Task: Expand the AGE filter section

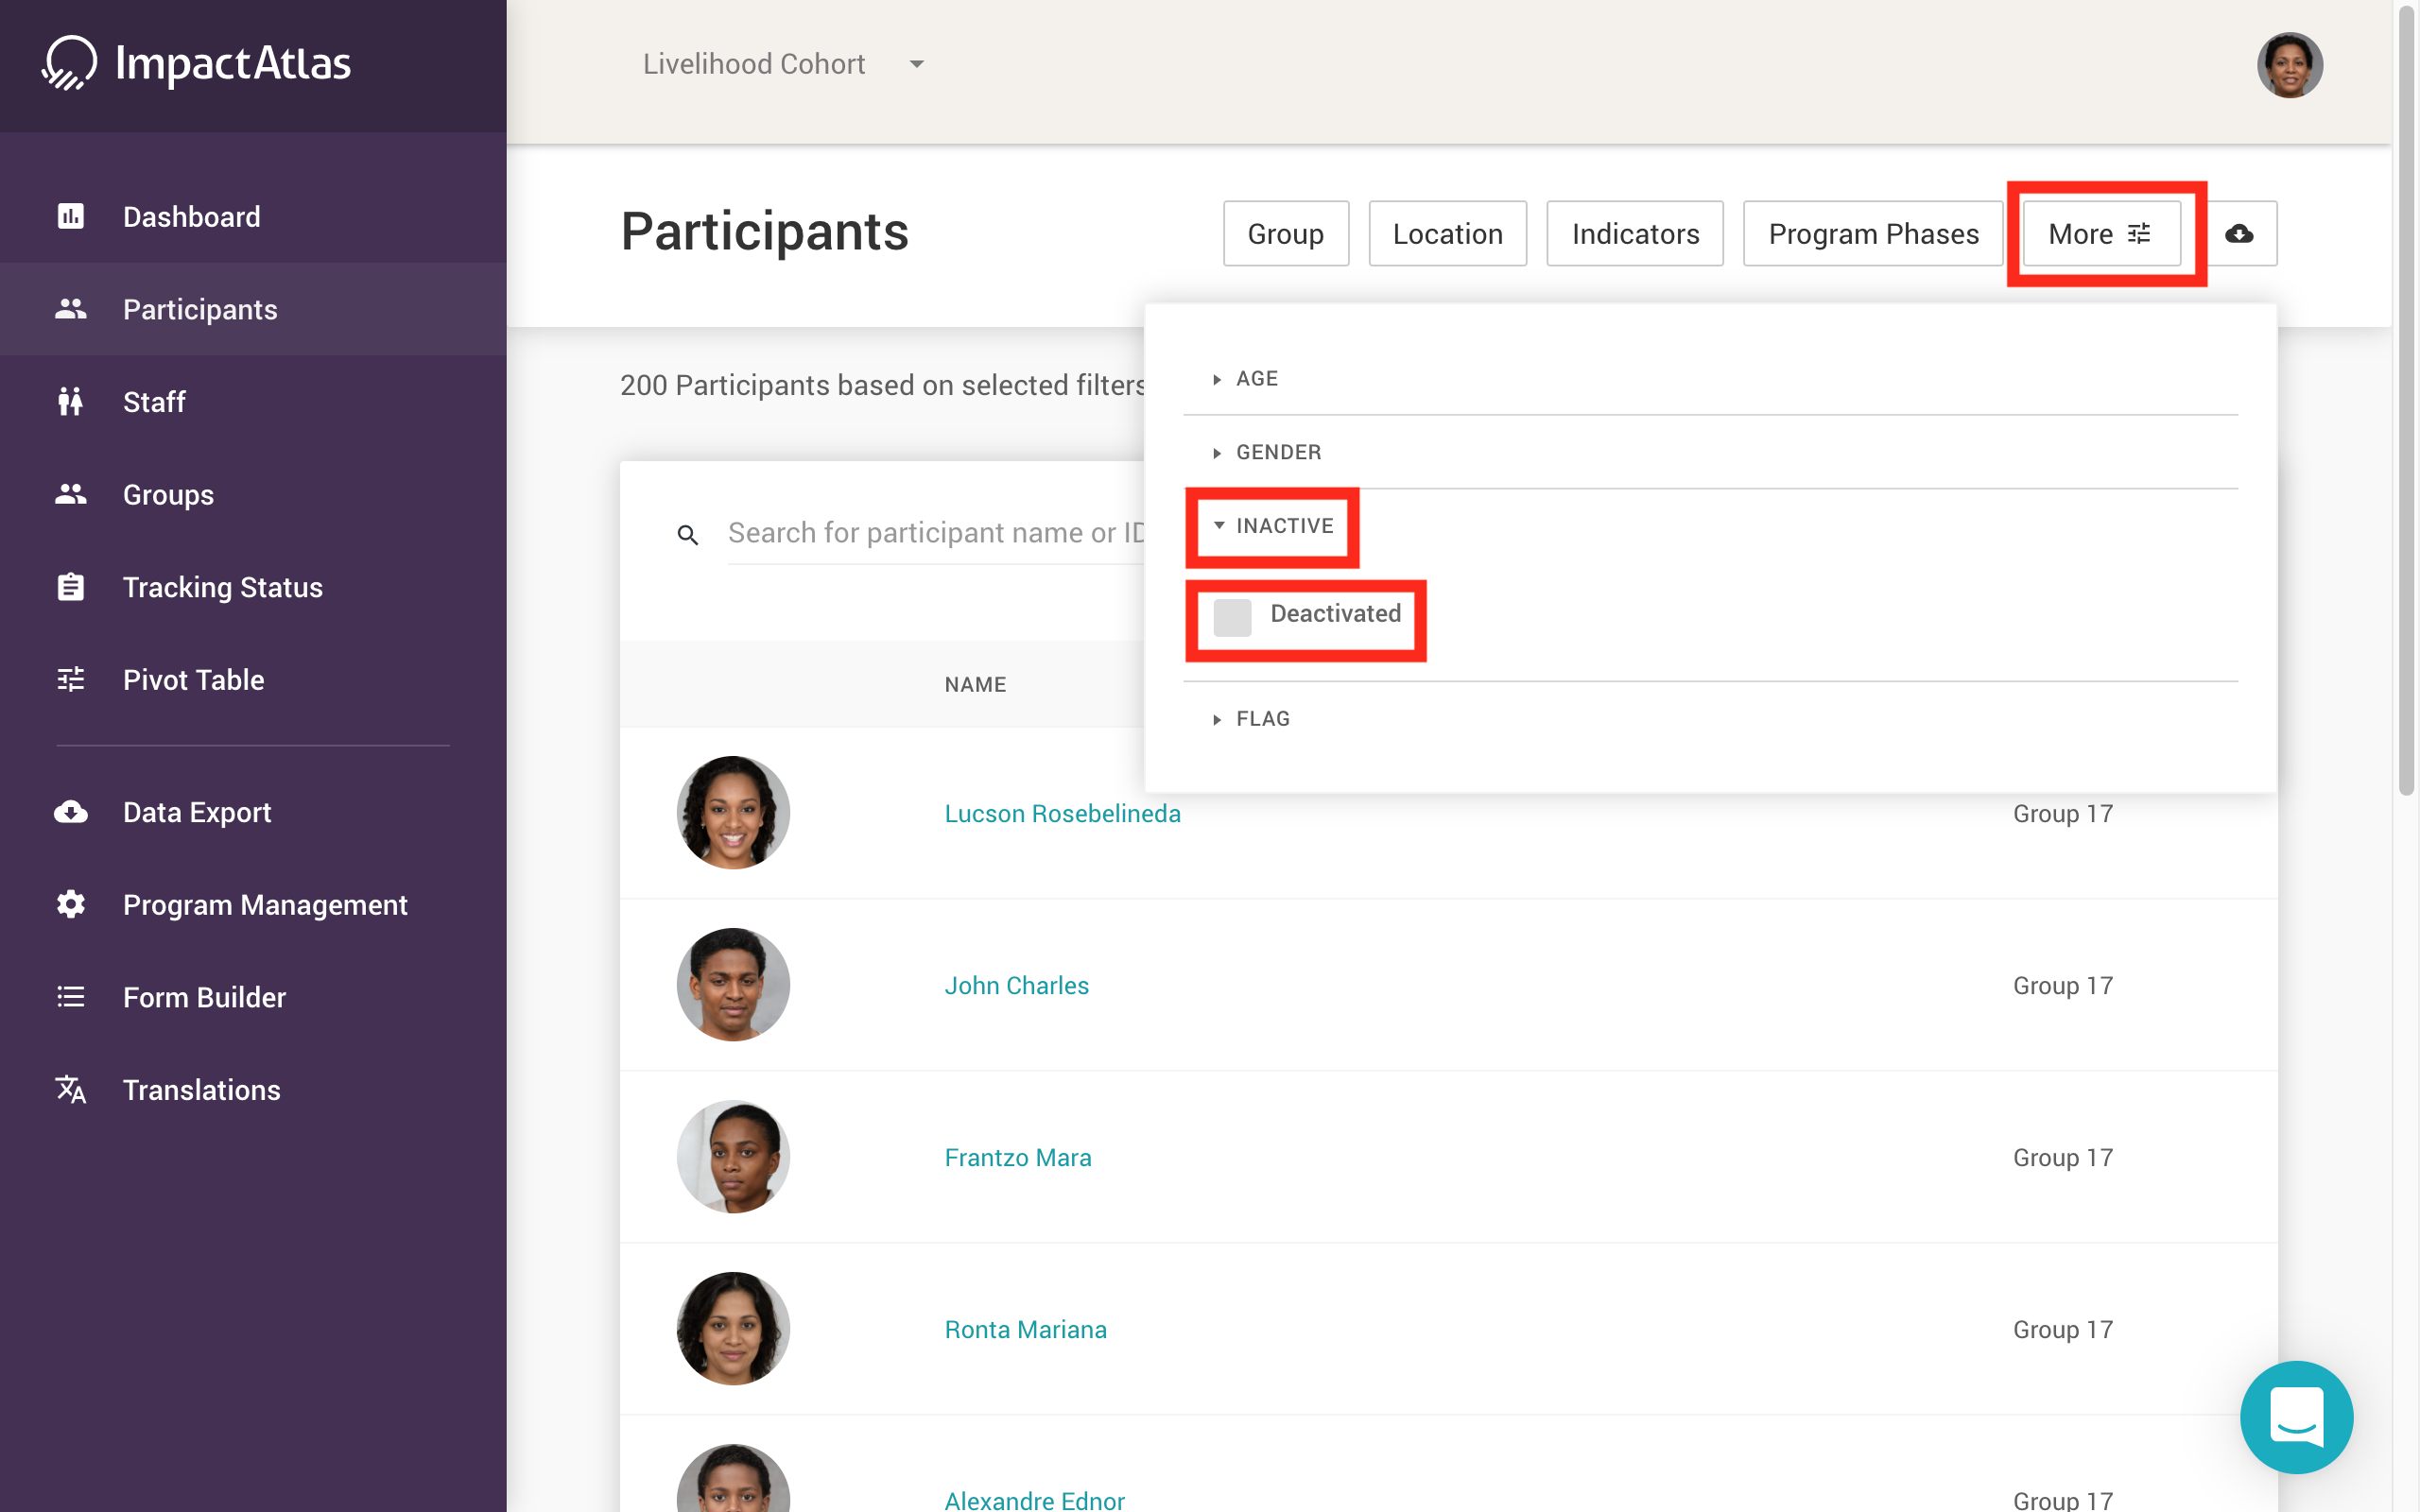Action: pos(1256,379)
